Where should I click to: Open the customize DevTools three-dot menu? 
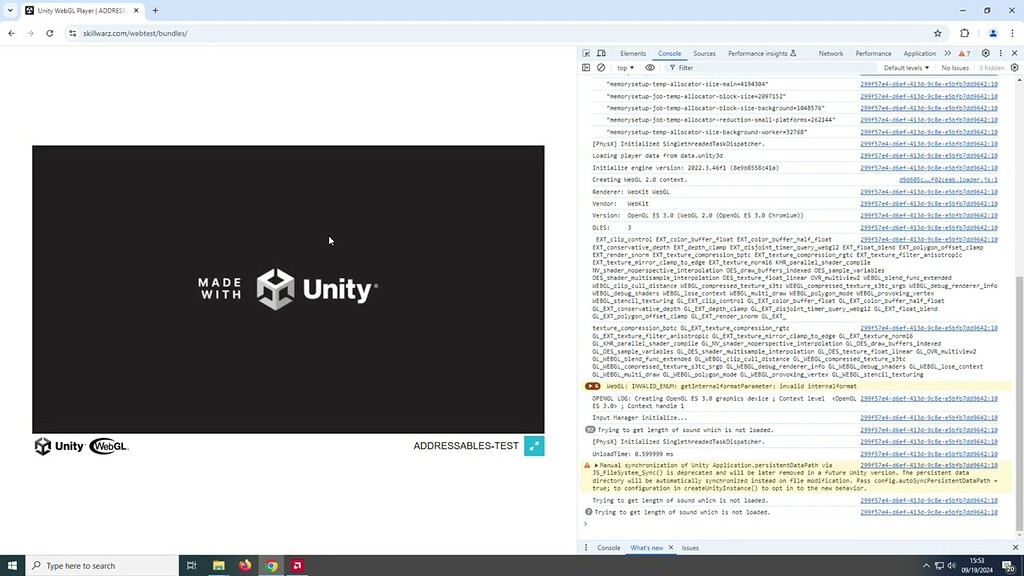tap(999, 53)
